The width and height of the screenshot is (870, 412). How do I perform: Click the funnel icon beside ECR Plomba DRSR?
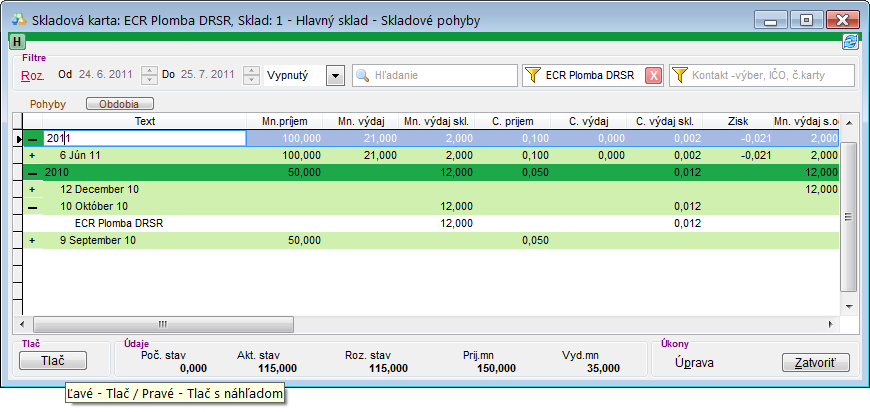coord(533,75)
